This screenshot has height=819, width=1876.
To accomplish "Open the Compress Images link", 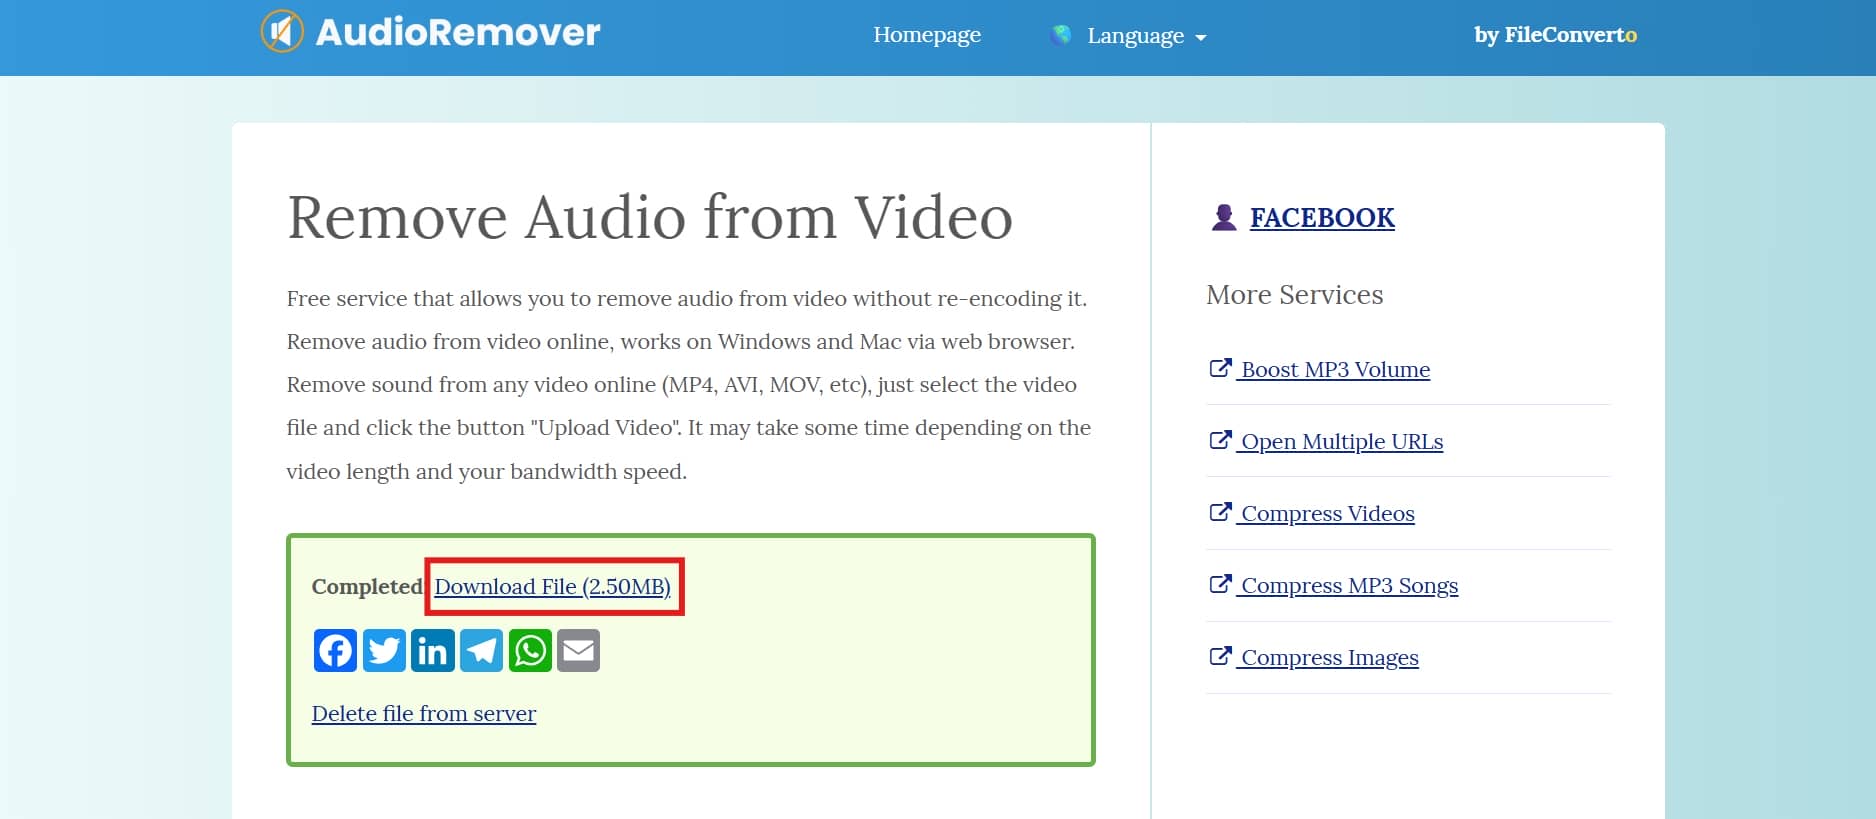I will point(1329,658).
